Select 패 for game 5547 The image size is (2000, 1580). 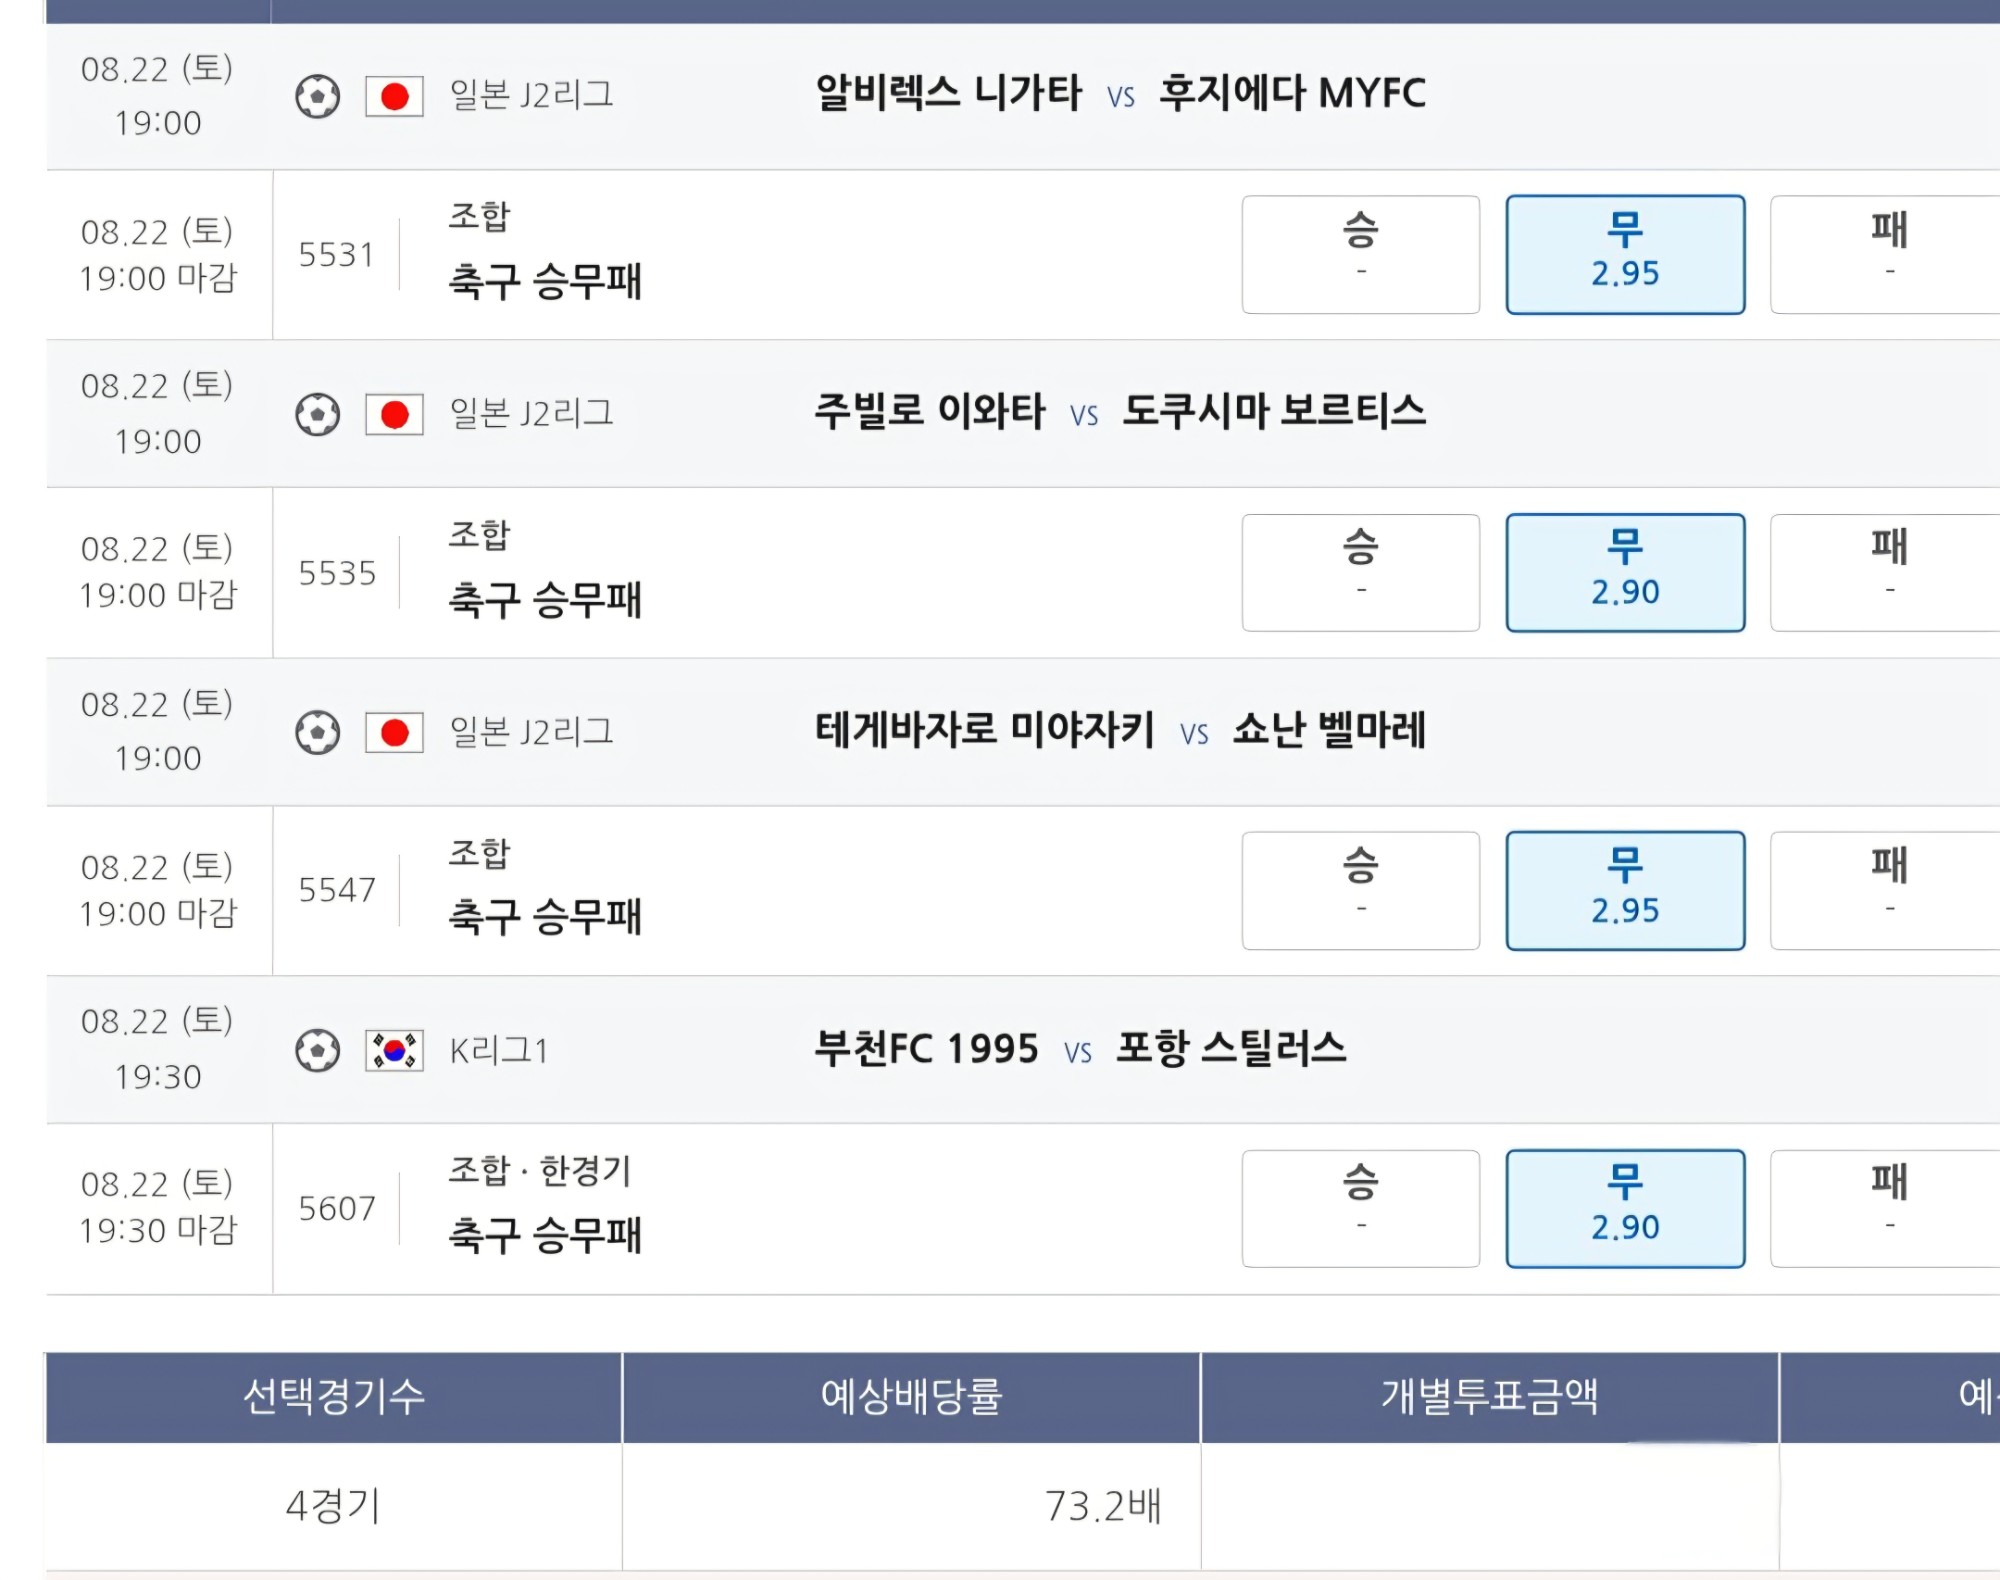tap(1886, 890)
